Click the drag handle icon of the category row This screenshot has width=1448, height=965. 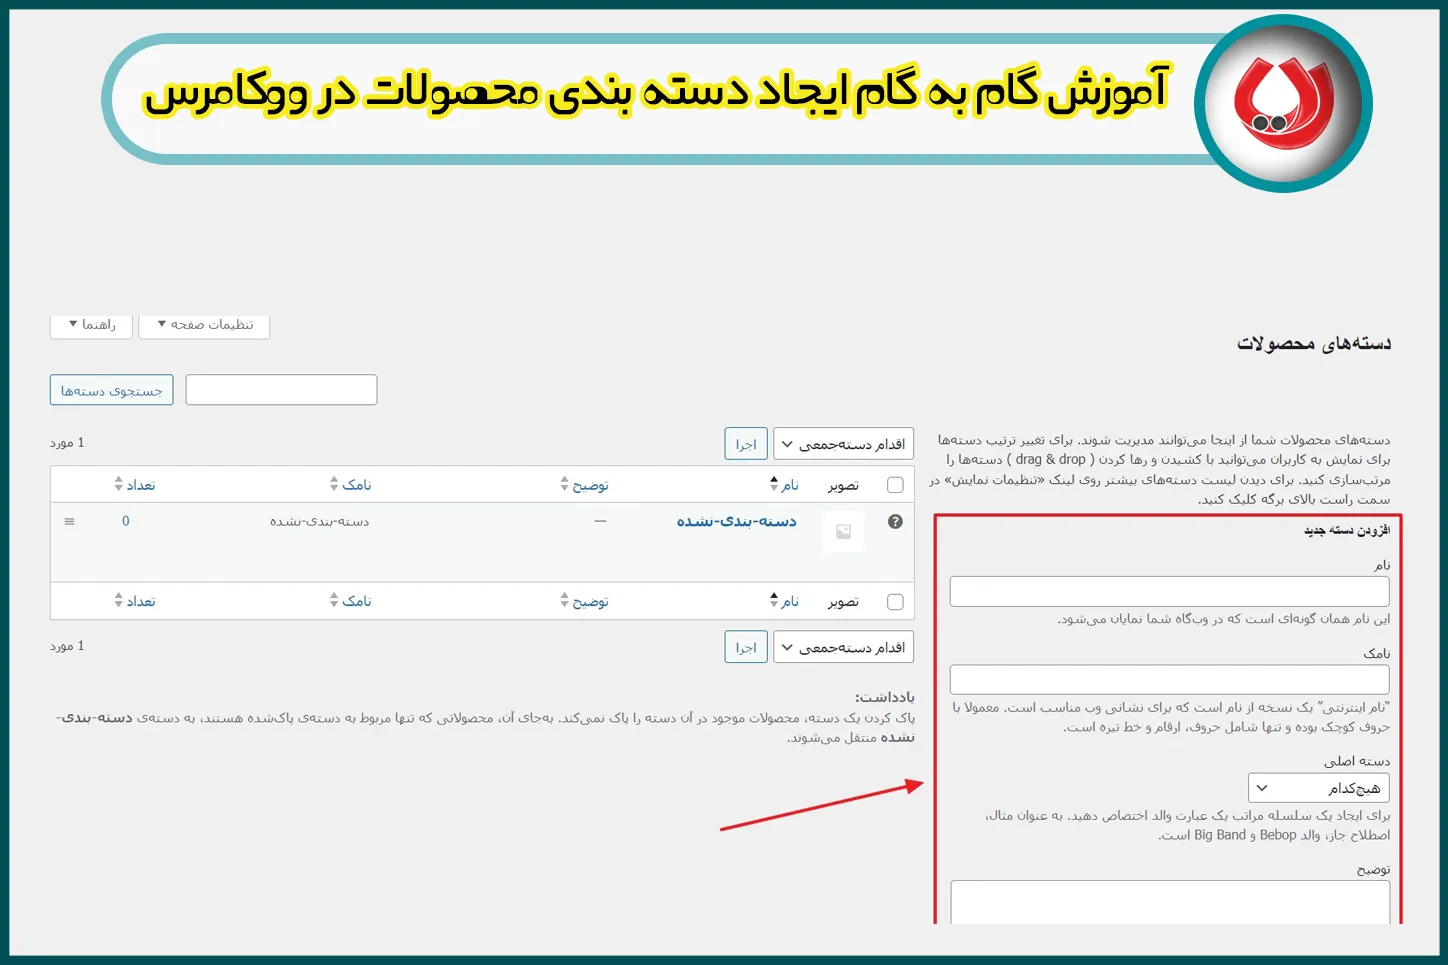click(x=69, y=521)
